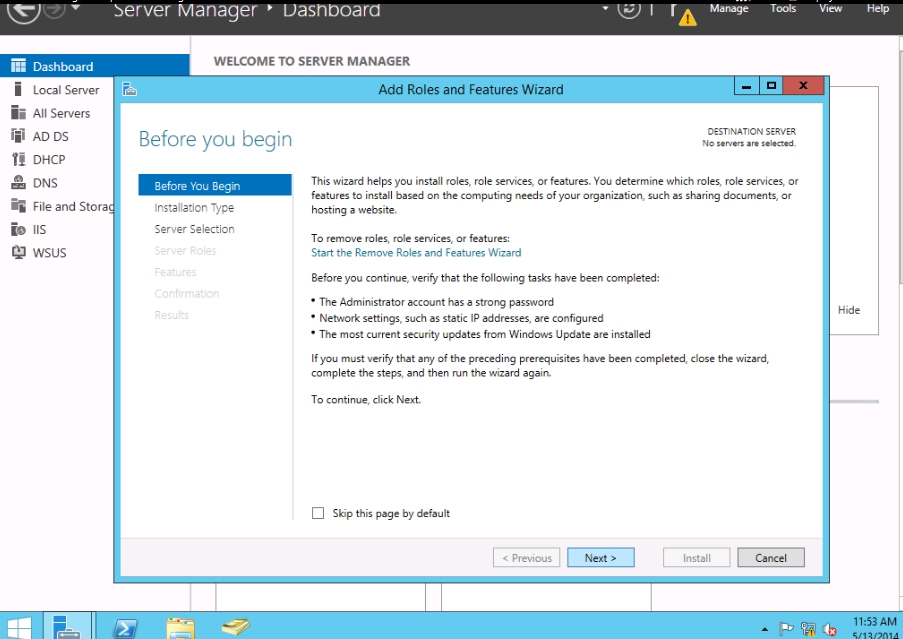This screenshot has width=903, height=639.
Task: Click the All Servers icon
Action: pyautogui.click(x=18, y=112)
